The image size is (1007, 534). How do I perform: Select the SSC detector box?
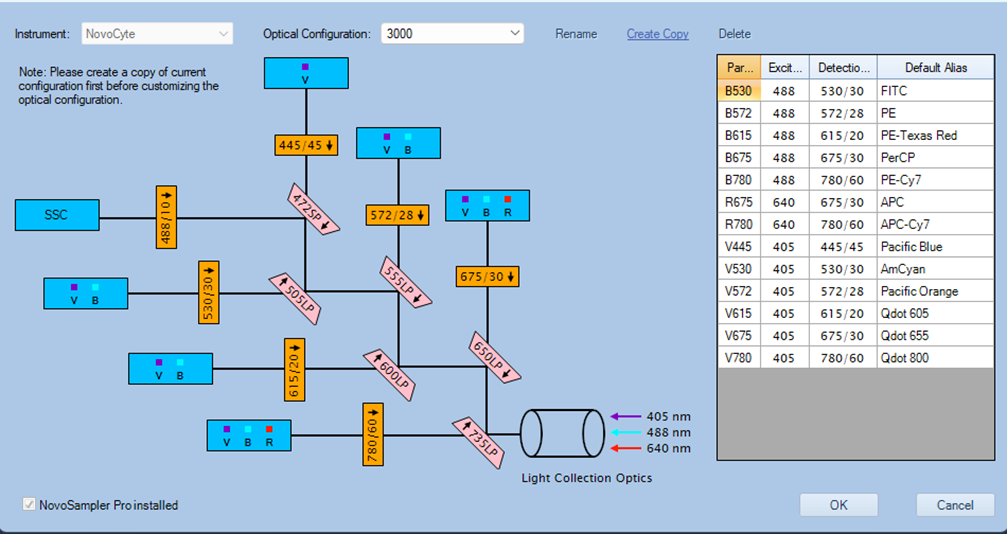tap(57, 215)
